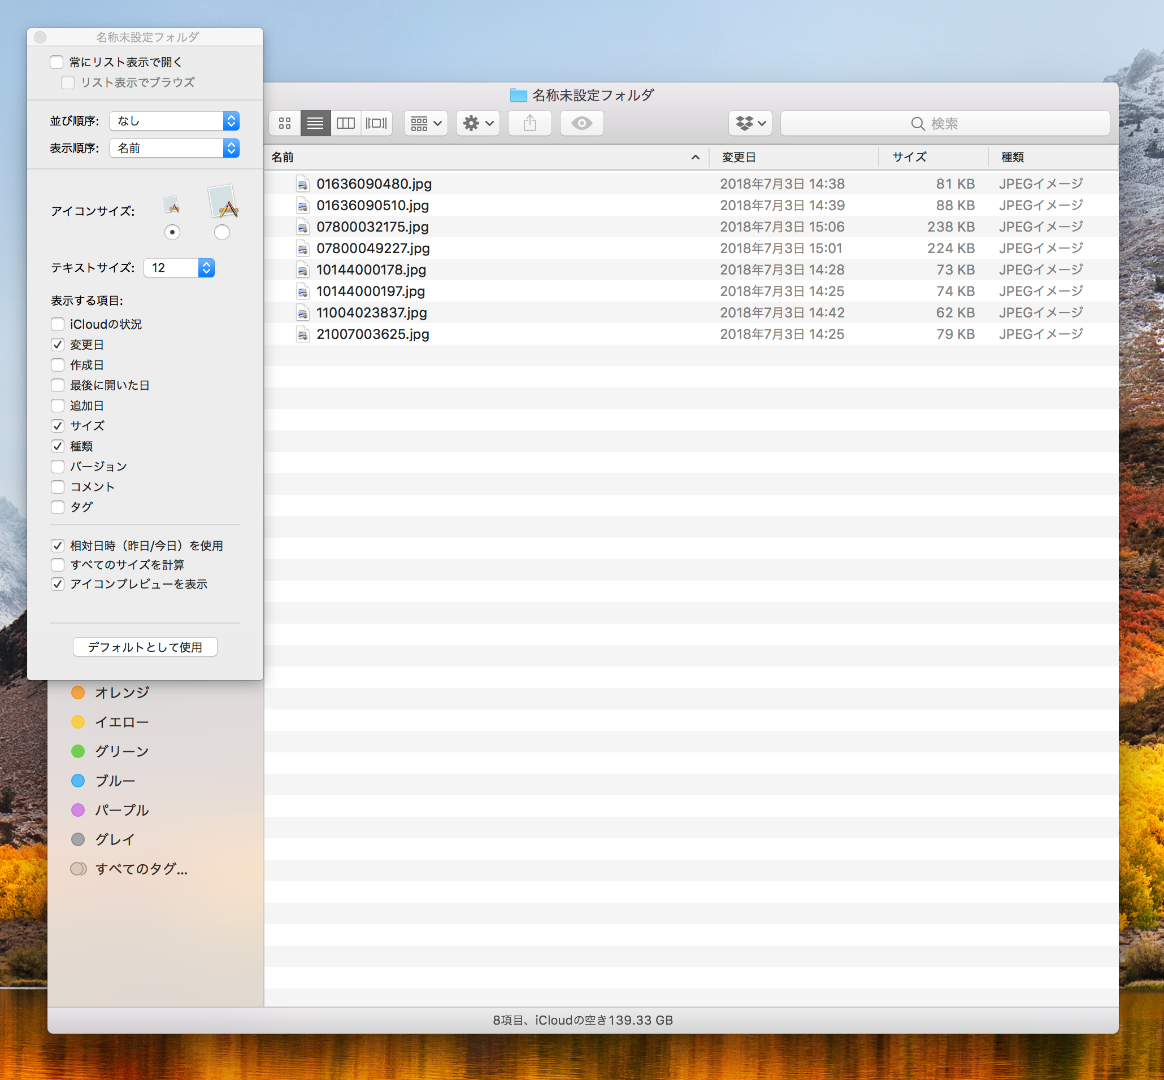Image resolution: width=1164 pixels, height=1080 pixels.
Task: Switch to column view icon
Action: [x=346, y=123]
